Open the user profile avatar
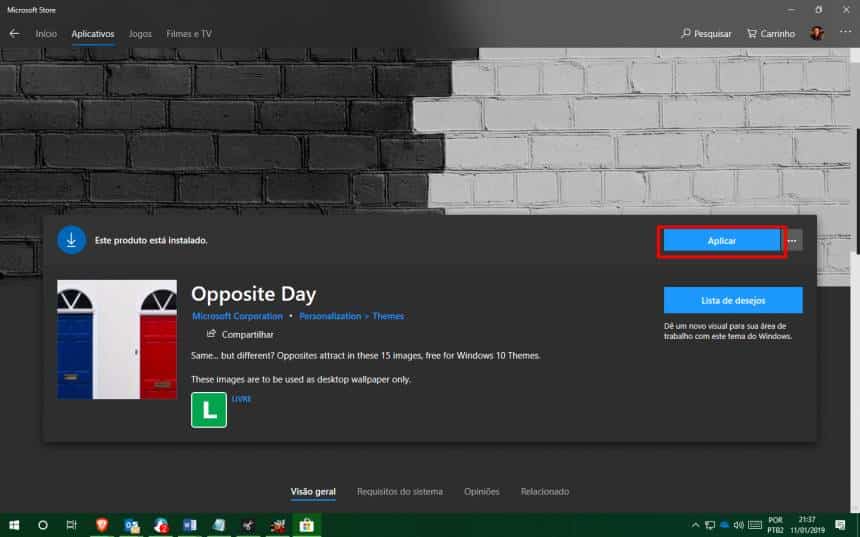 tap(817, 33)
